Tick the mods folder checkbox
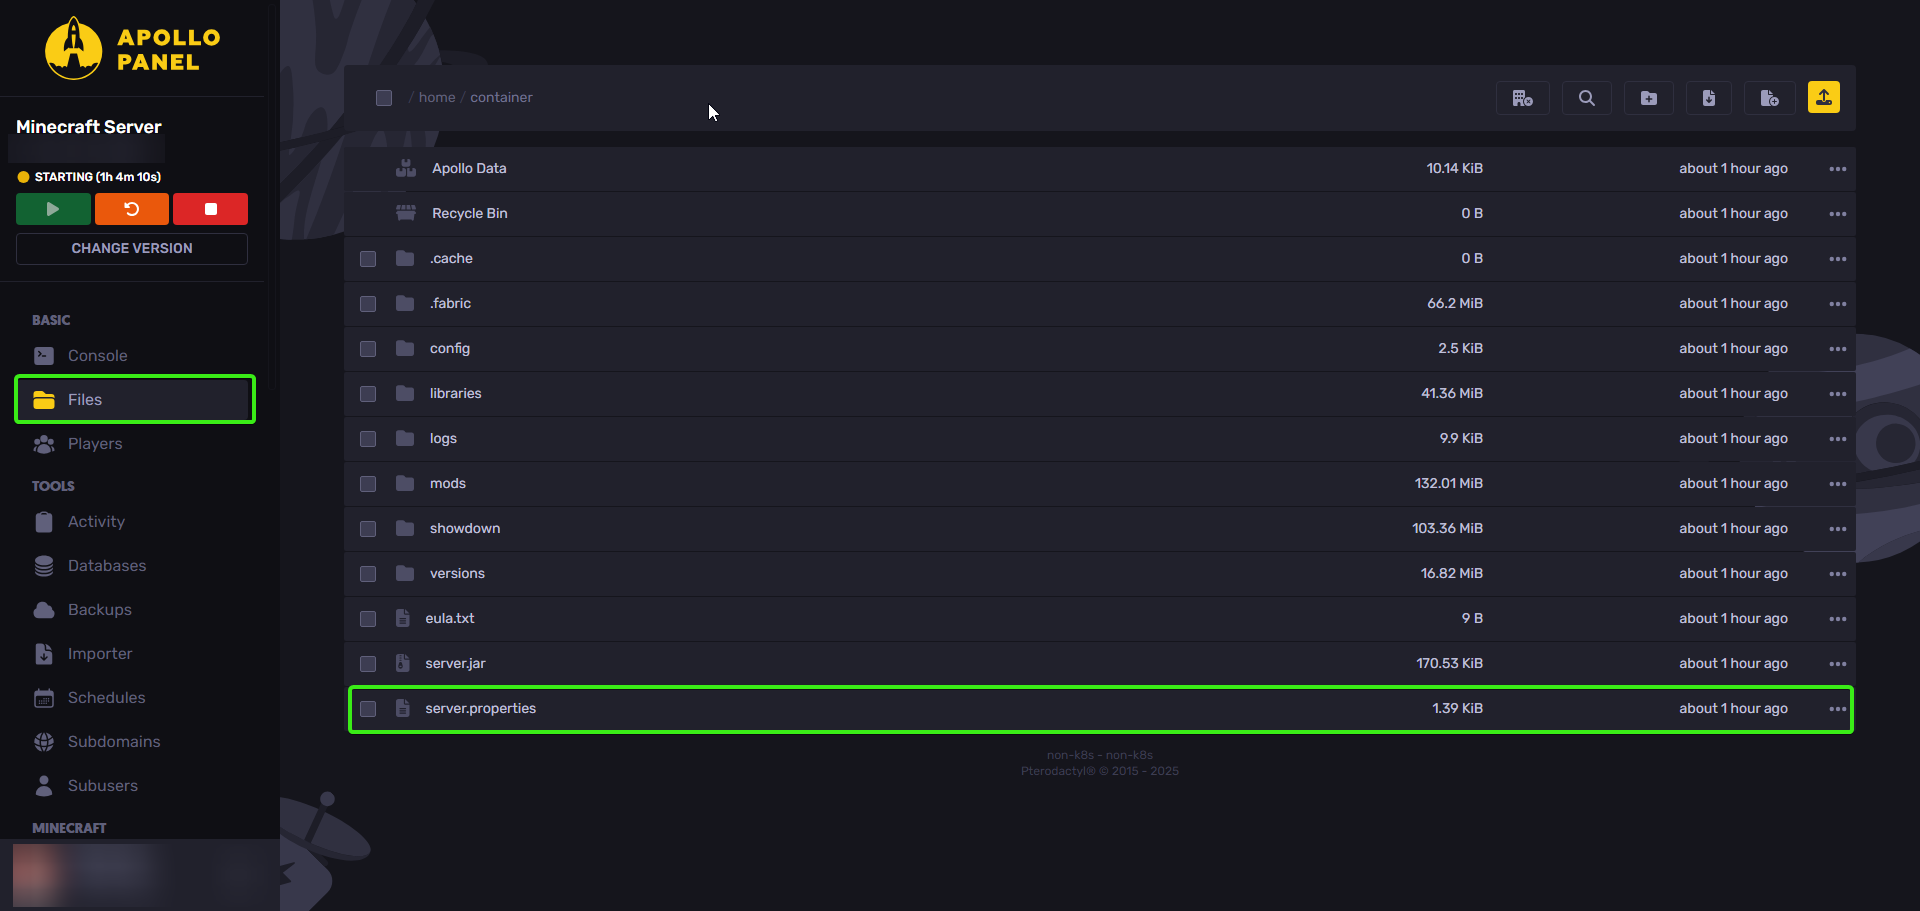This screenshot has height=911, width=1920. [368, 484]
